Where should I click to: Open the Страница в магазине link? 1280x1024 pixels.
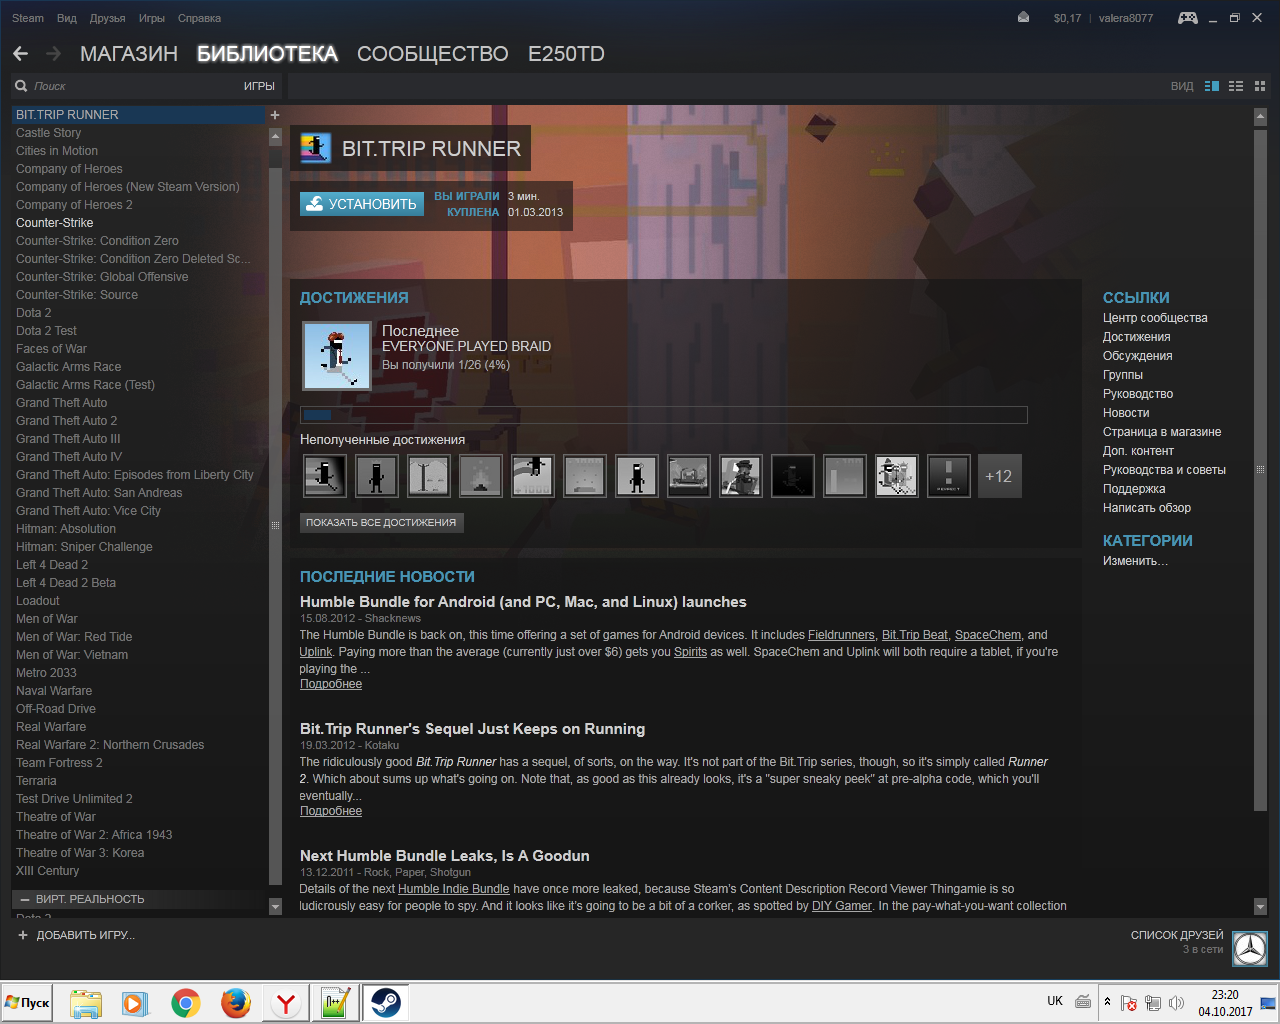tap(1162, 432)
